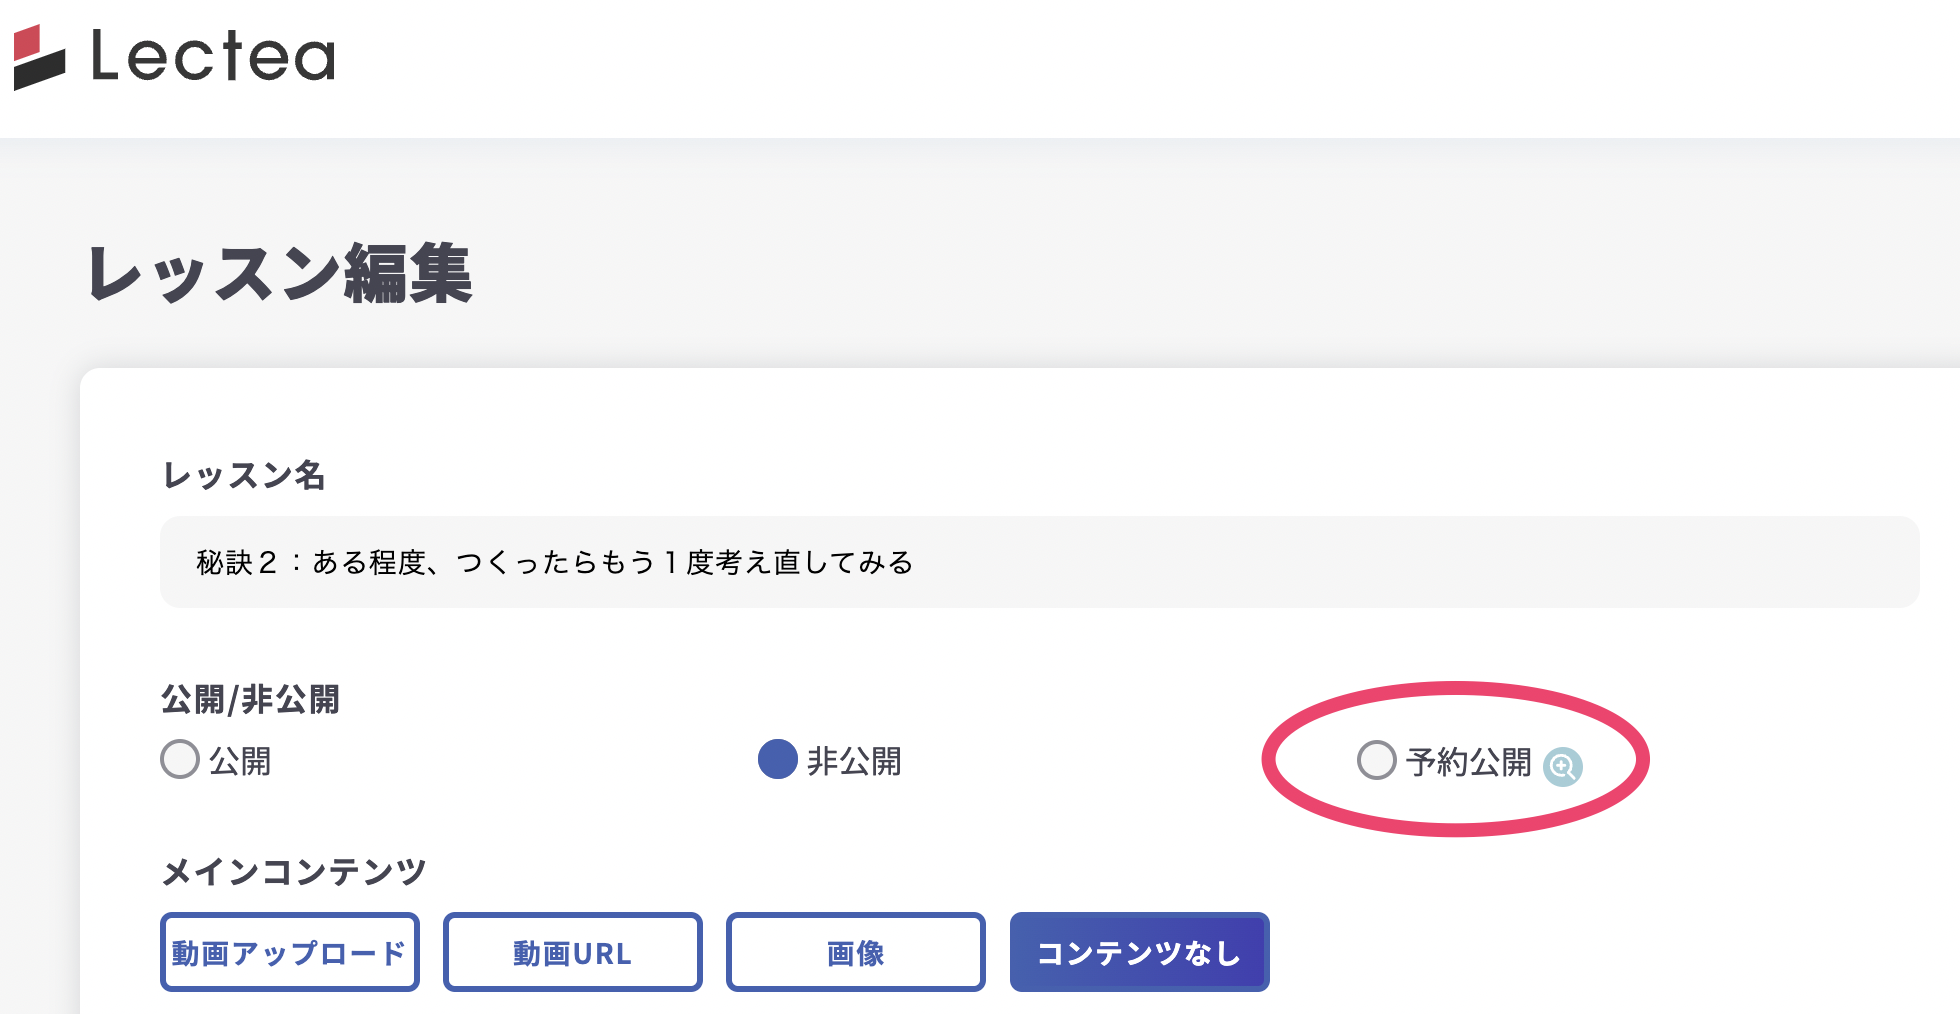Image resolution: width=1960 pixels, height=1014 pixels.
Task: Choose the 動画アップロード content button
Action: [x=289, y=952]
